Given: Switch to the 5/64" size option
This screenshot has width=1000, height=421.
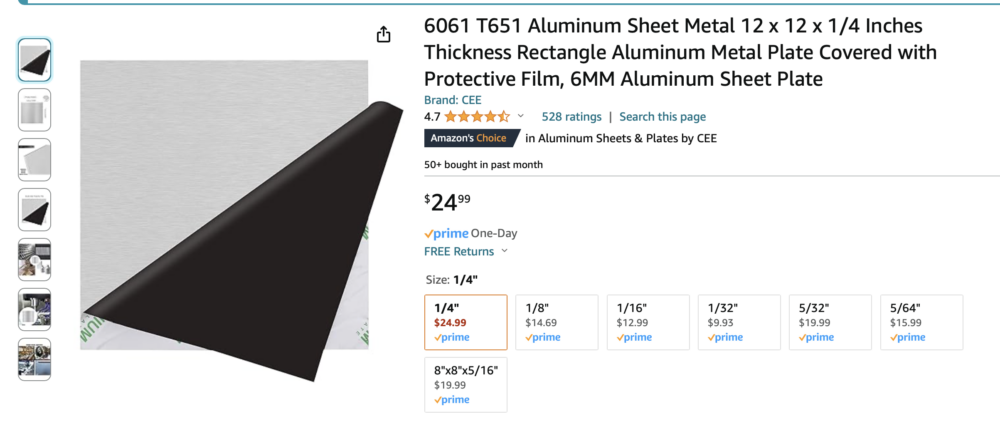Looking at the screenshot, I should pyautogui.click(x=921, y=322).
